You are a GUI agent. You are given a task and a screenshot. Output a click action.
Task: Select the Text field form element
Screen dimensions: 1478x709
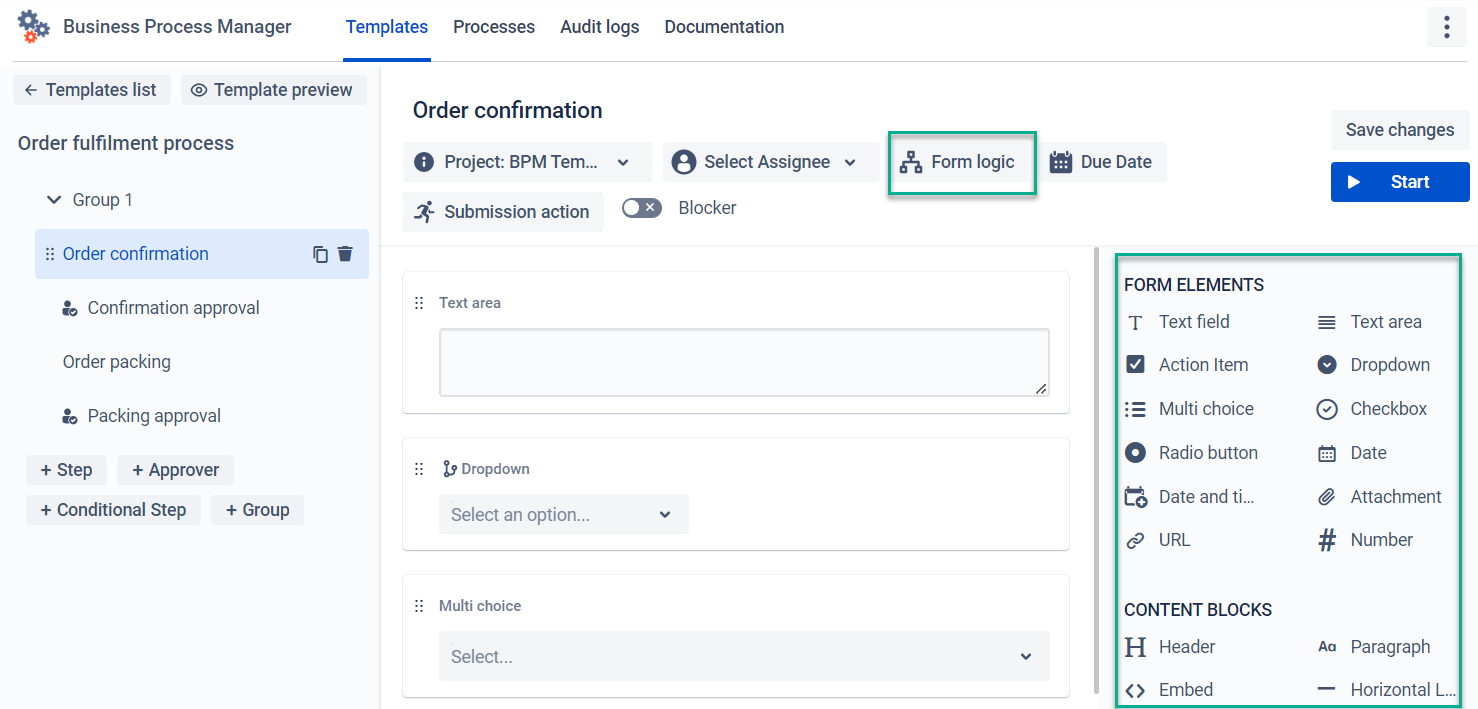[1192, 321]
